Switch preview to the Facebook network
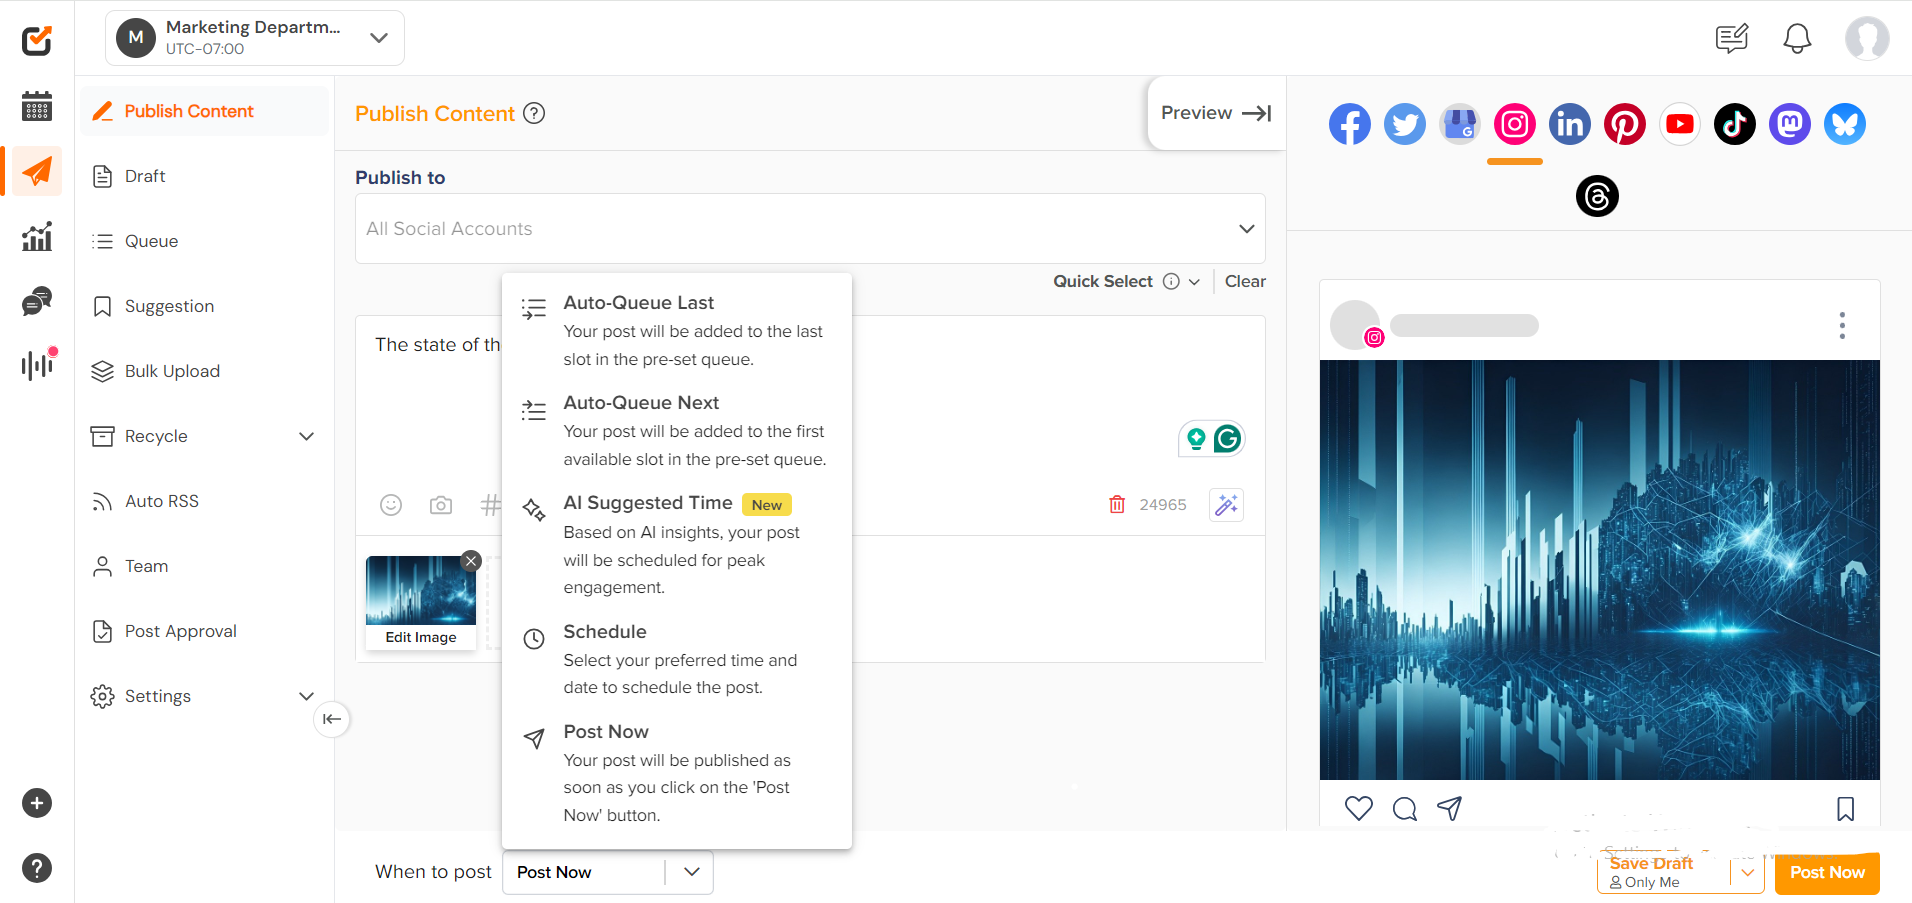This screenshot has height=903, width=1912. click(1350, 123)
